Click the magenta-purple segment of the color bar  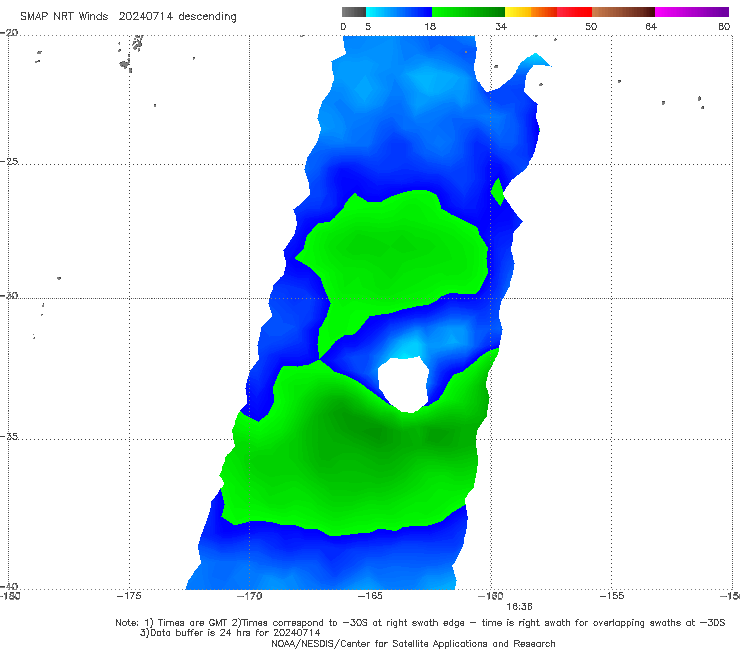pyautogui.click(x=692, y=12)
